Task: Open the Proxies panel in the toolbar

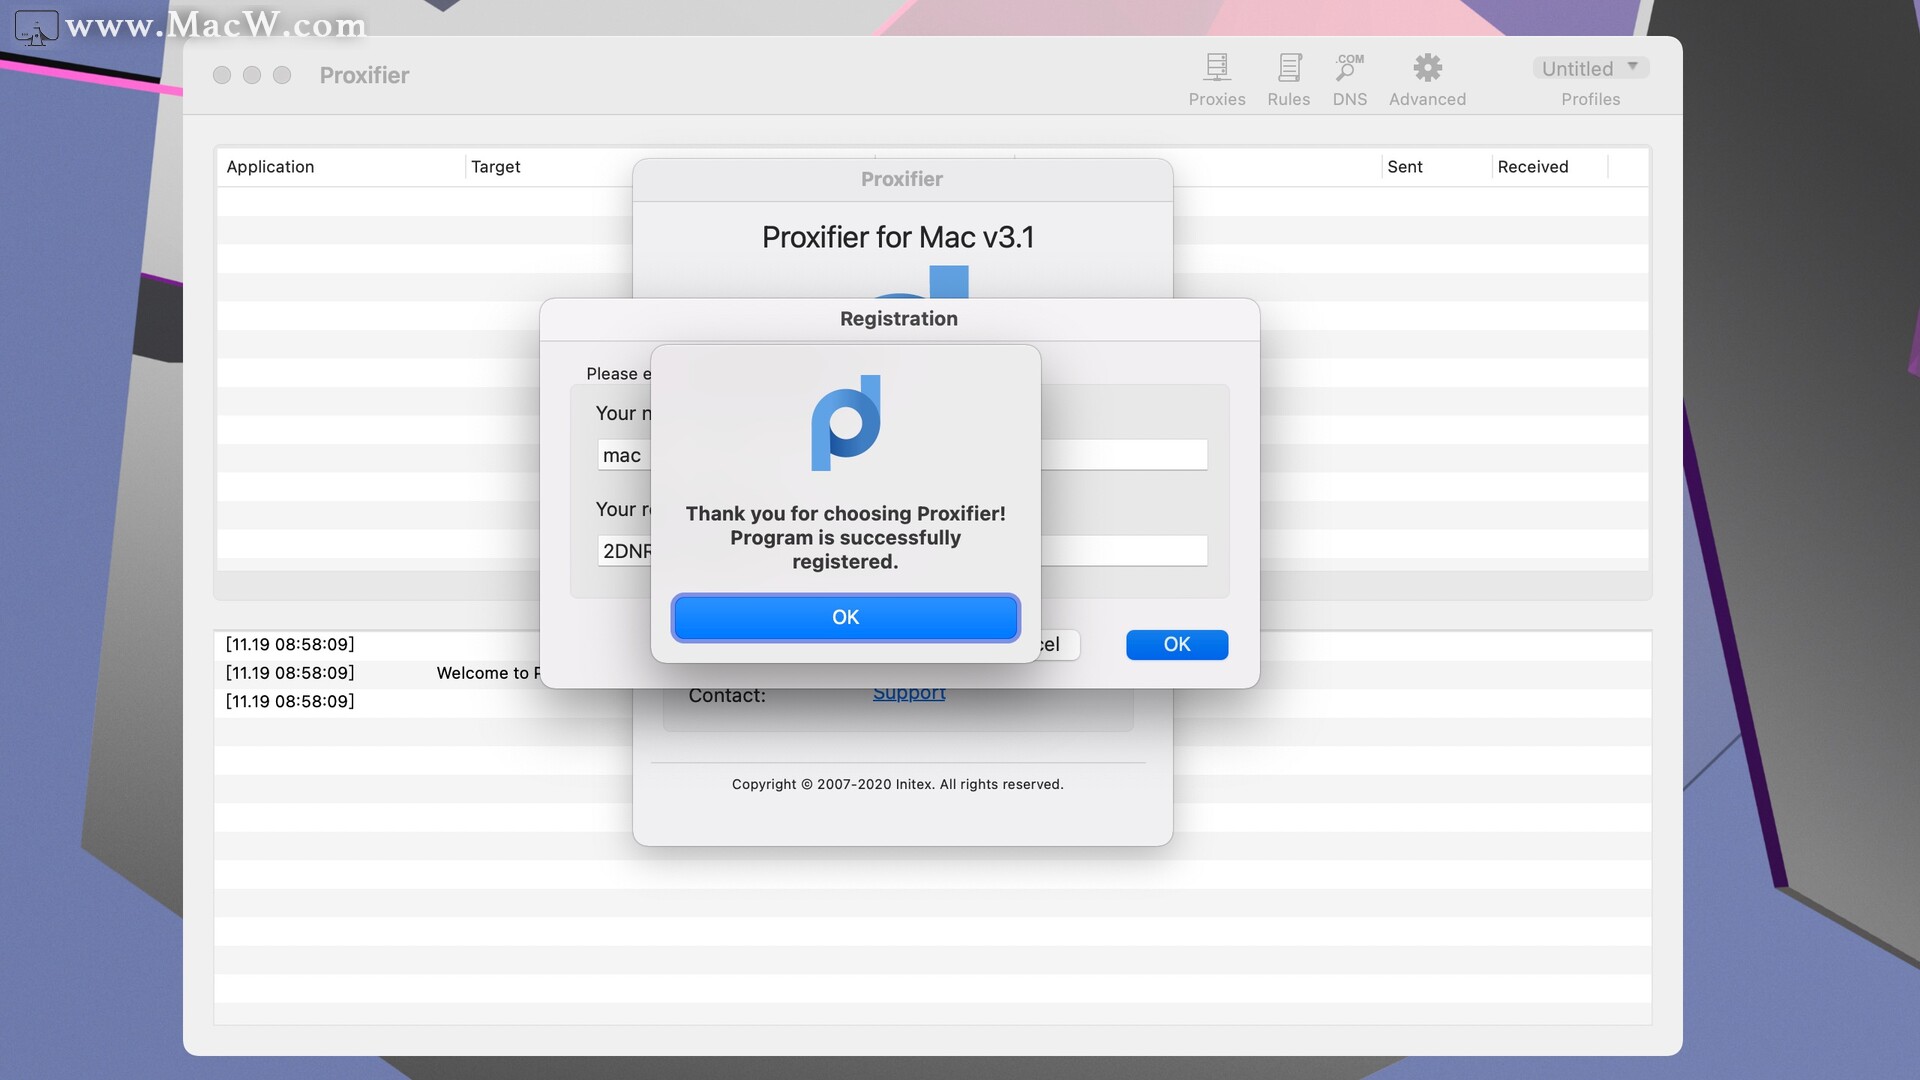Action: click(1216, 78)
